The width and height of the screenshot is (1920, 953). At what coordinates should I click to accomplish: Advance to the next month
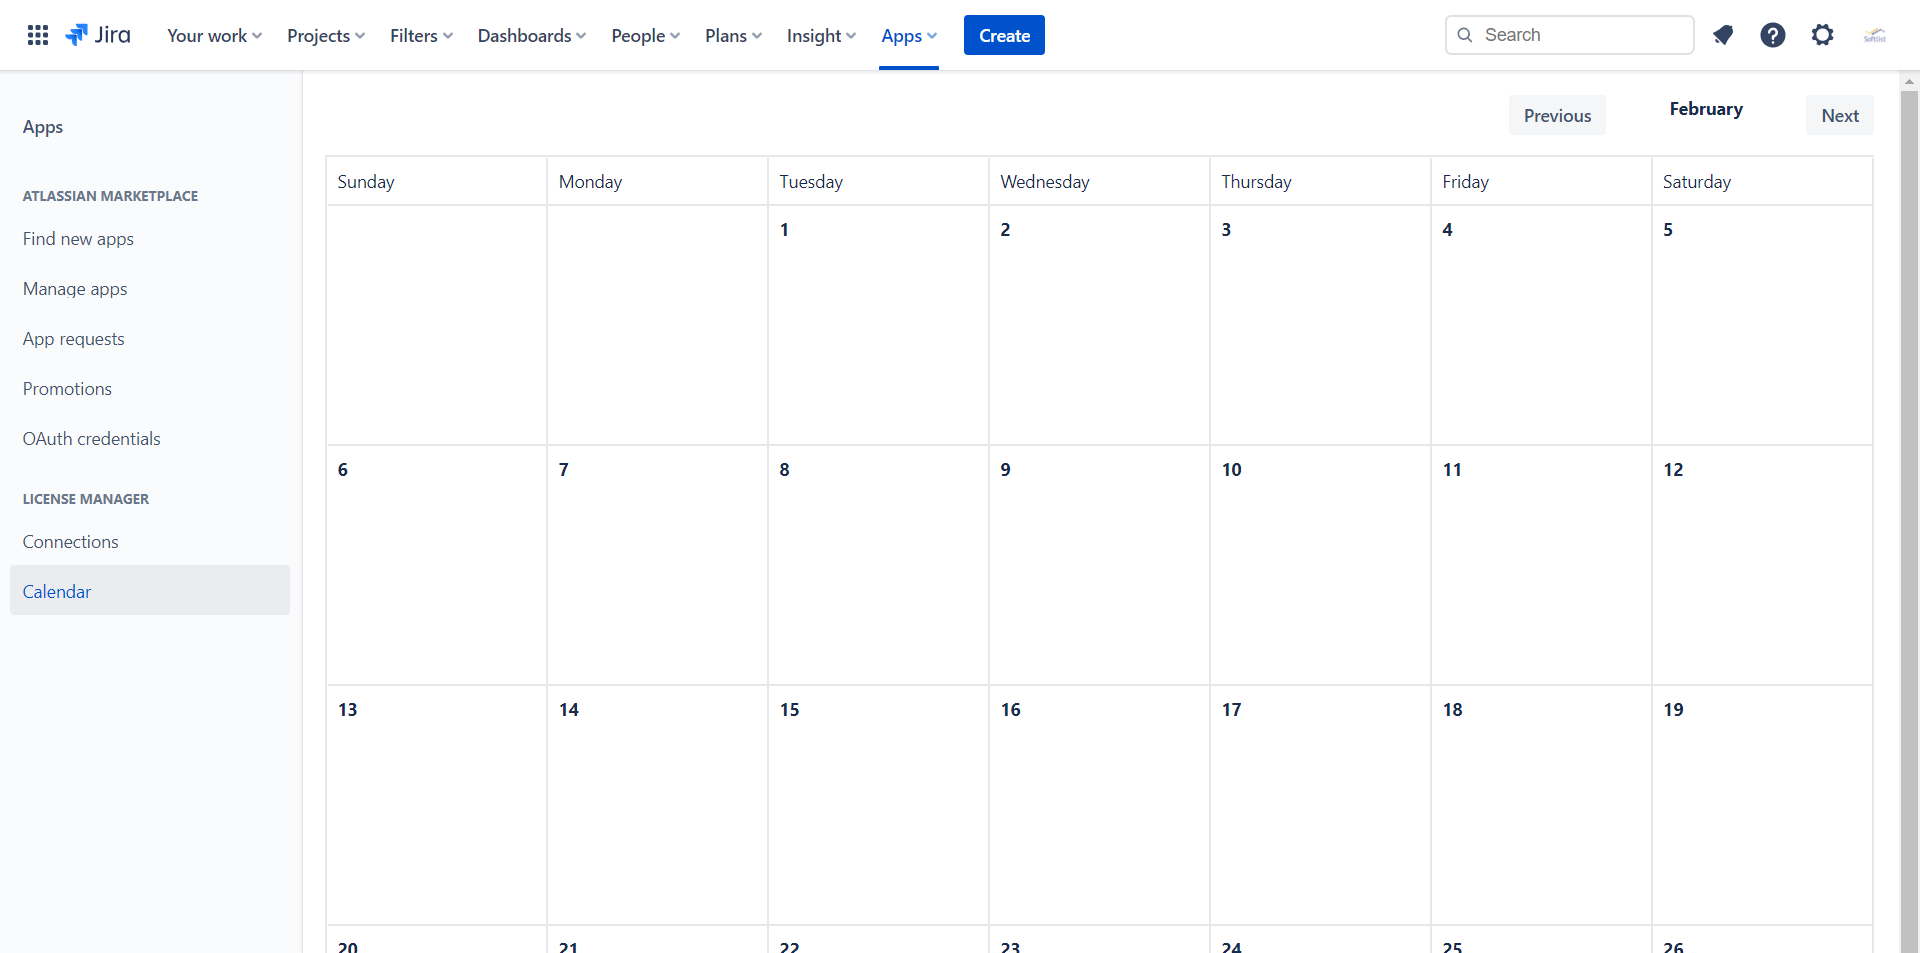1840,115
